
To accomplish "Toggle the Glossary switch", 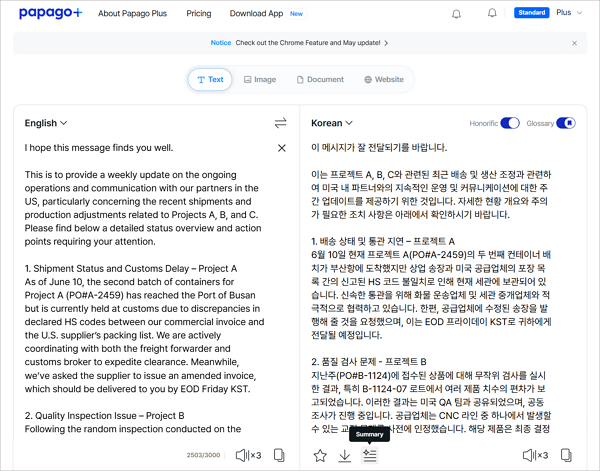I will click(566, 123).
